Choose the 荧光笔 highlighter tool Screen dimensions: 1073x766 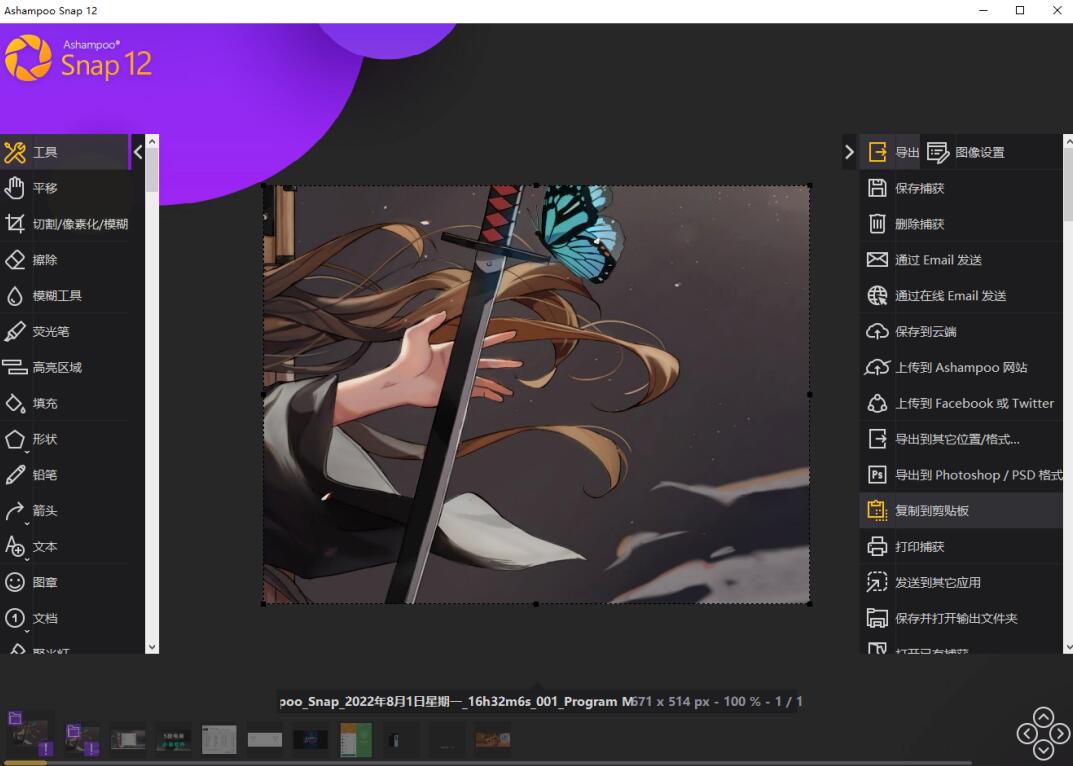(50, 332)
